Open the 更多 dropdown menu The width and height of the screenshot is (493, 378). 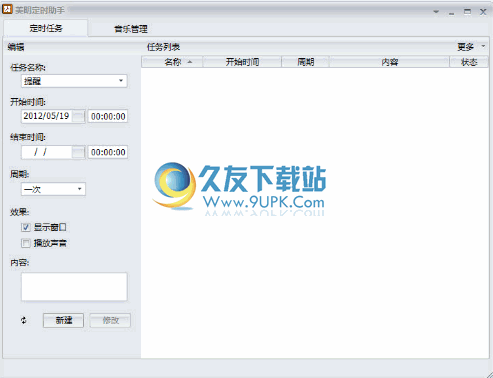click(x=471, y=47)
